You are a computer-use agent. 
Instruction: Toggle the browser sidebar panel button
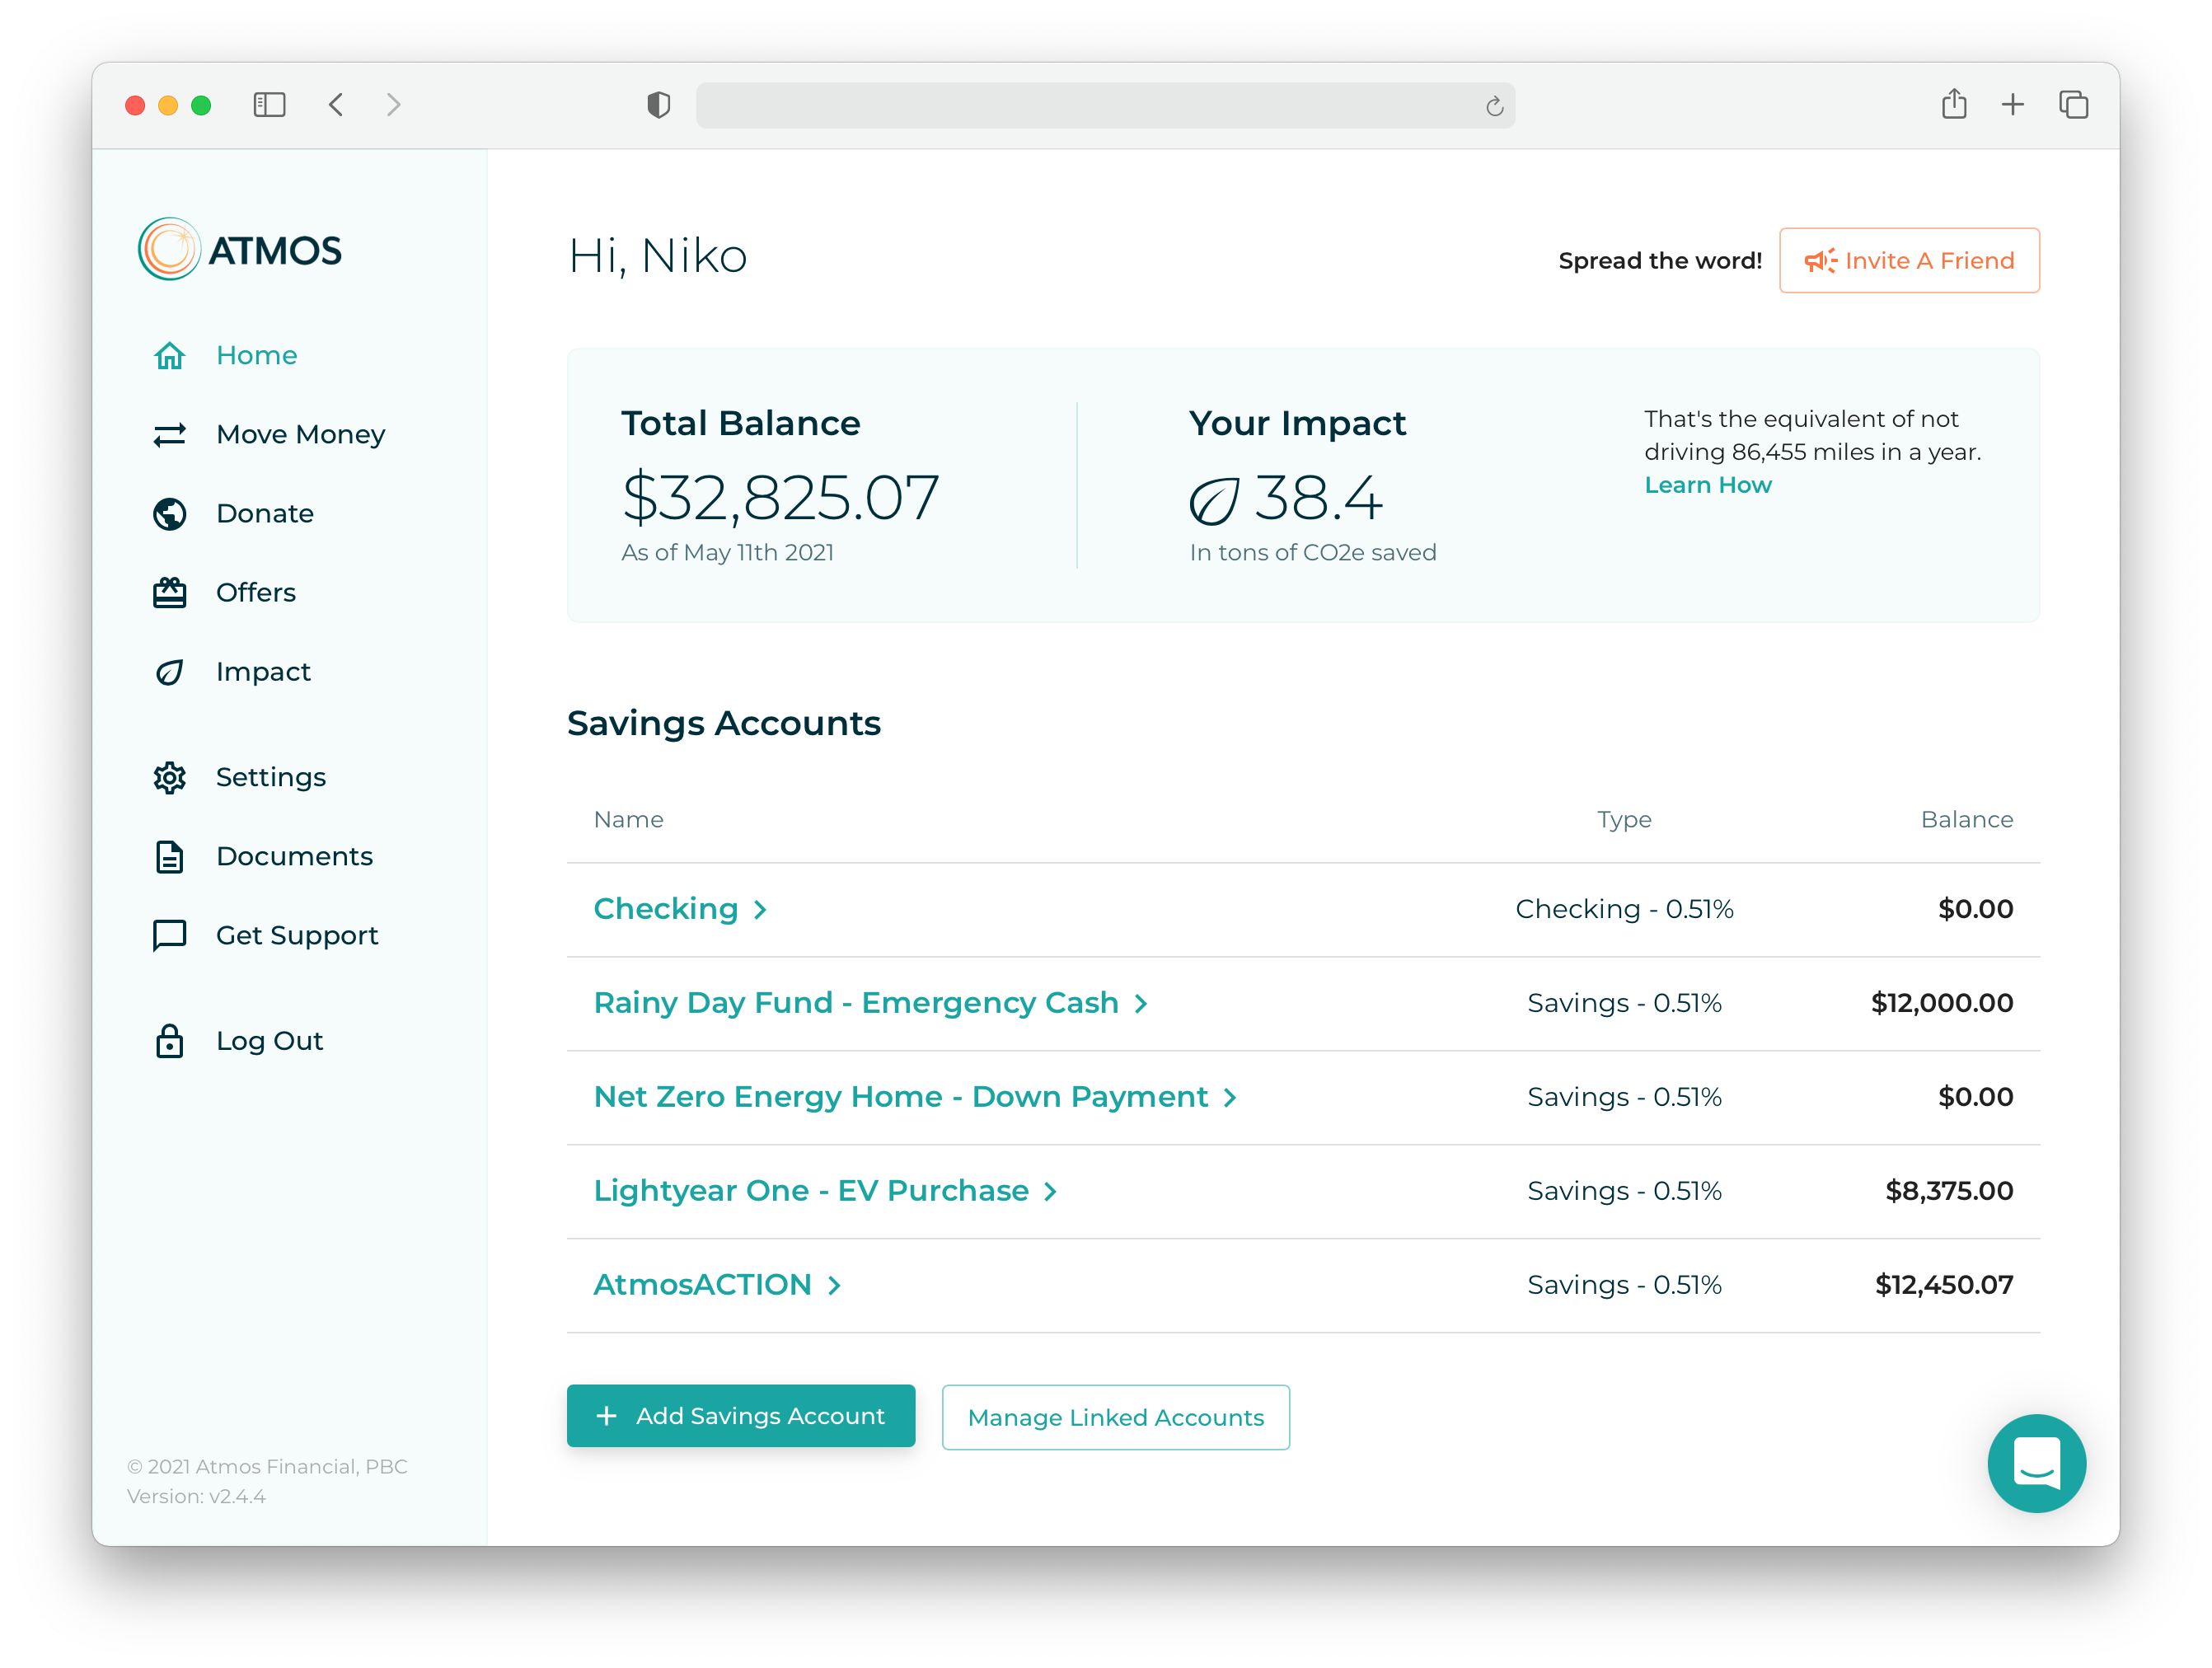point(269,105)
